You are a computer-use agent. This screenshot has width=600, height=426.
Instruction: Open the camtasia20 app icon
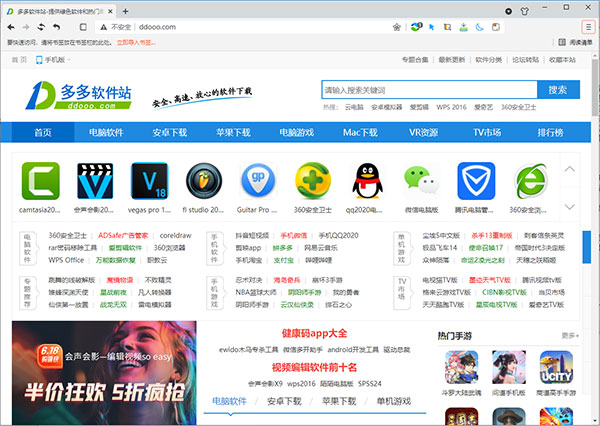coord(41,181)
